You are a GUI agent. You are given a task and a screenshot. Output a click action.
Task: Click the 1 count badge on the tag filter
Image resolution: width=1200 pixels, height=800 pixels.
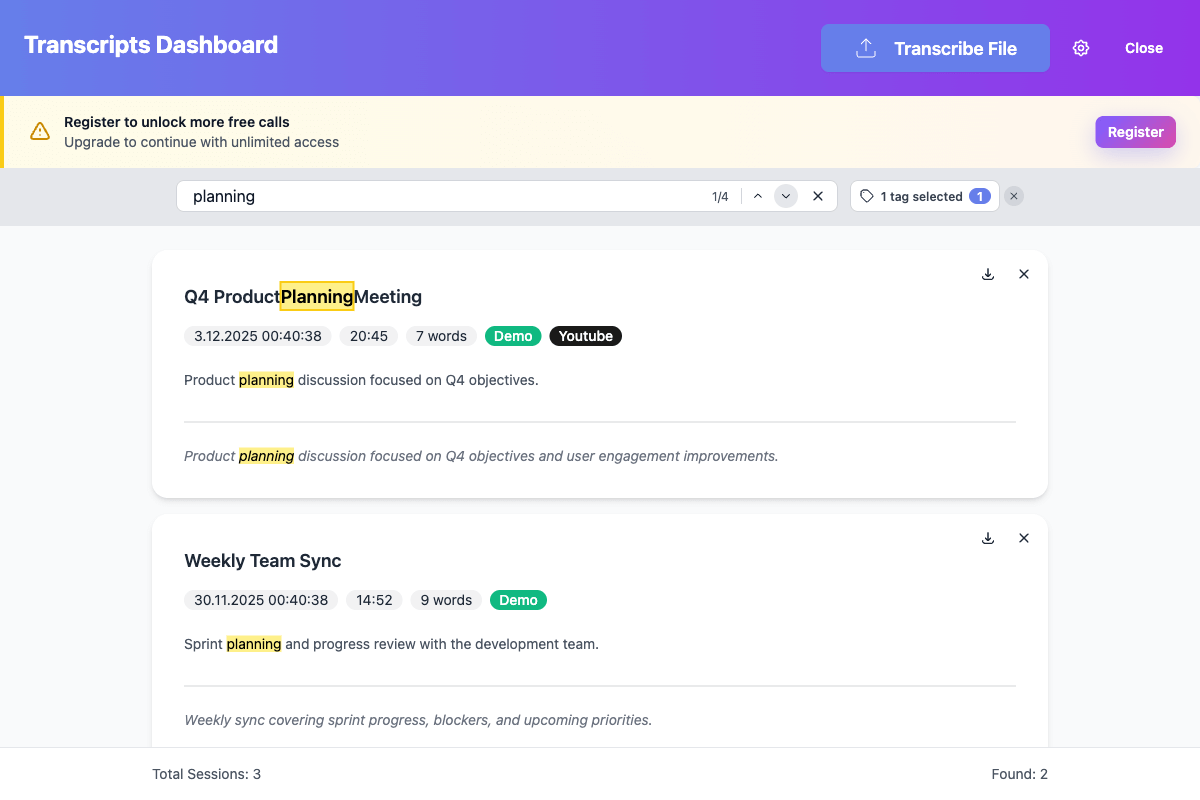(x=979, y=195)
